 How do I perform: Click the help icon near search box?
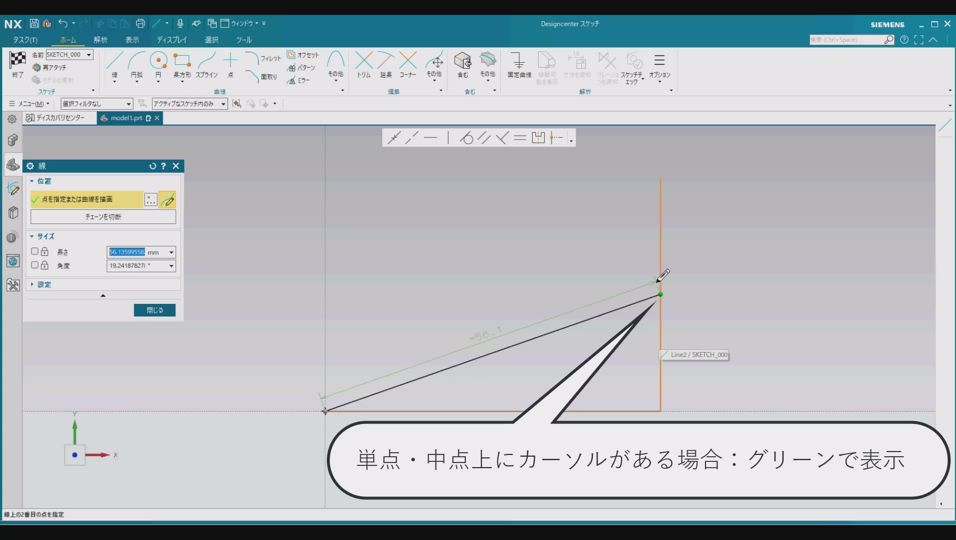904,40
